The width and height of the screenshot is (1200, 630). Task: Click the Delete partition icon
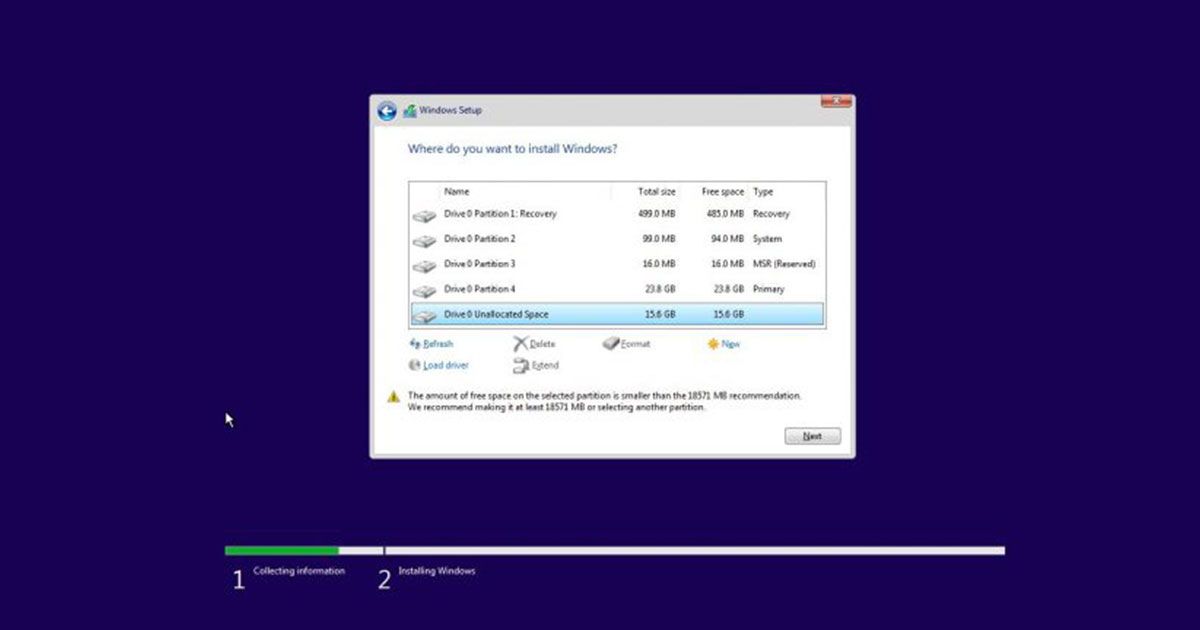(x=520, y=343)
